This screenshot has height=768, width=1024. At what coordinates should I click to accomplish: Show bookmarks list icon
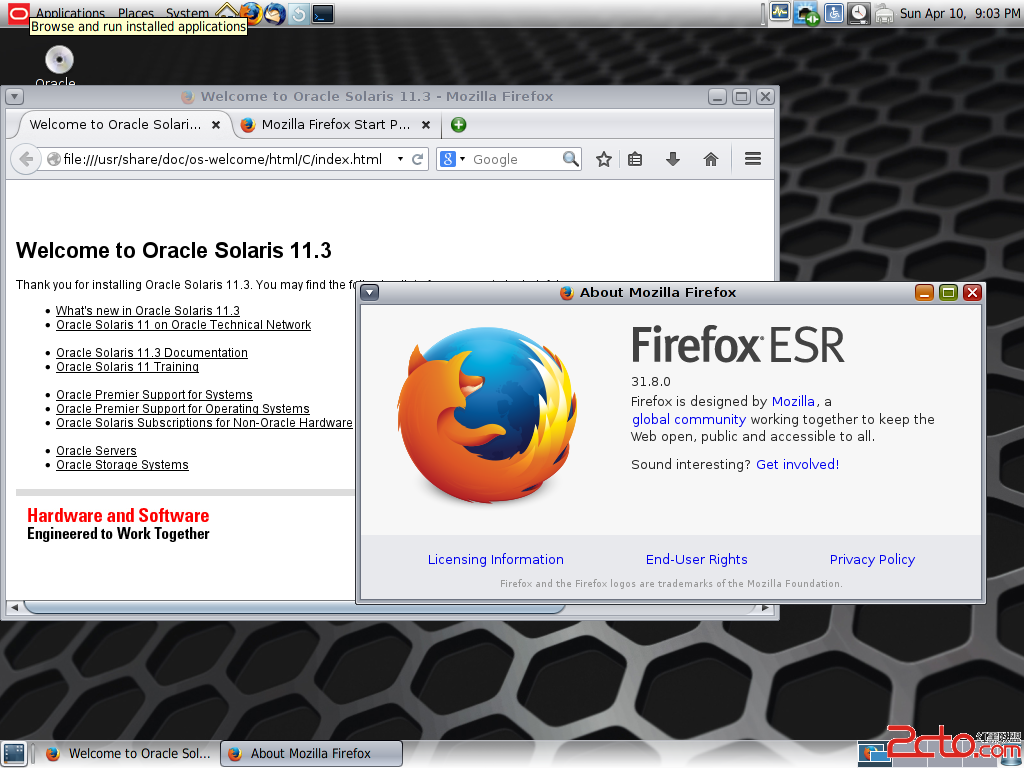[635, 159]
